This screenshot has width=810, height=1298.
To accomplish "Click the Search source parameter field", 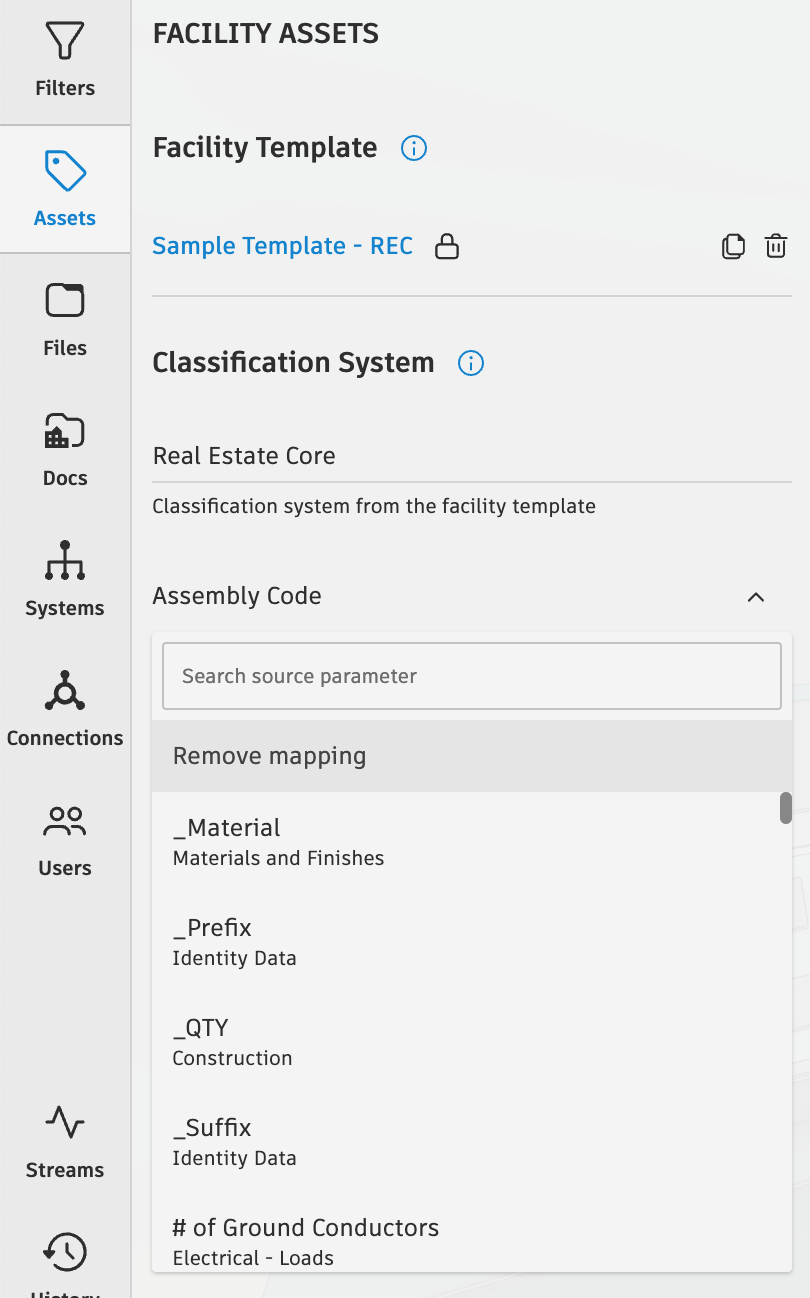I will pos(471,676).
